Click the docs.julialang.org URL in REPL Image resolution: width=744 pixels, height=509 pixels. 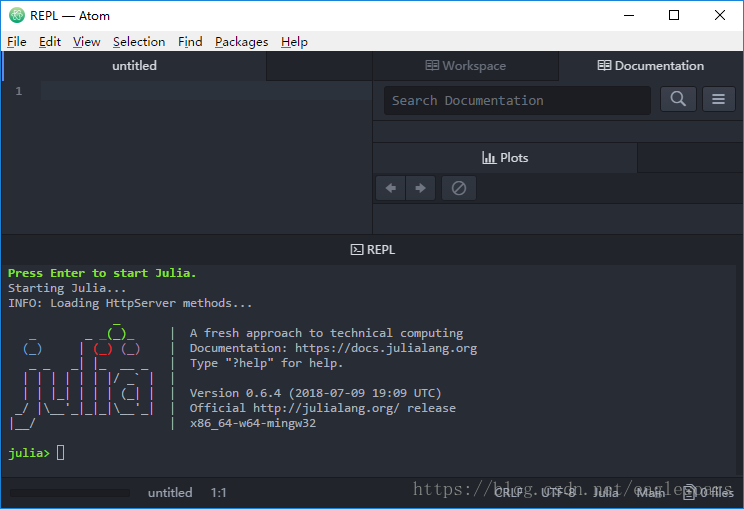[386, 348]
